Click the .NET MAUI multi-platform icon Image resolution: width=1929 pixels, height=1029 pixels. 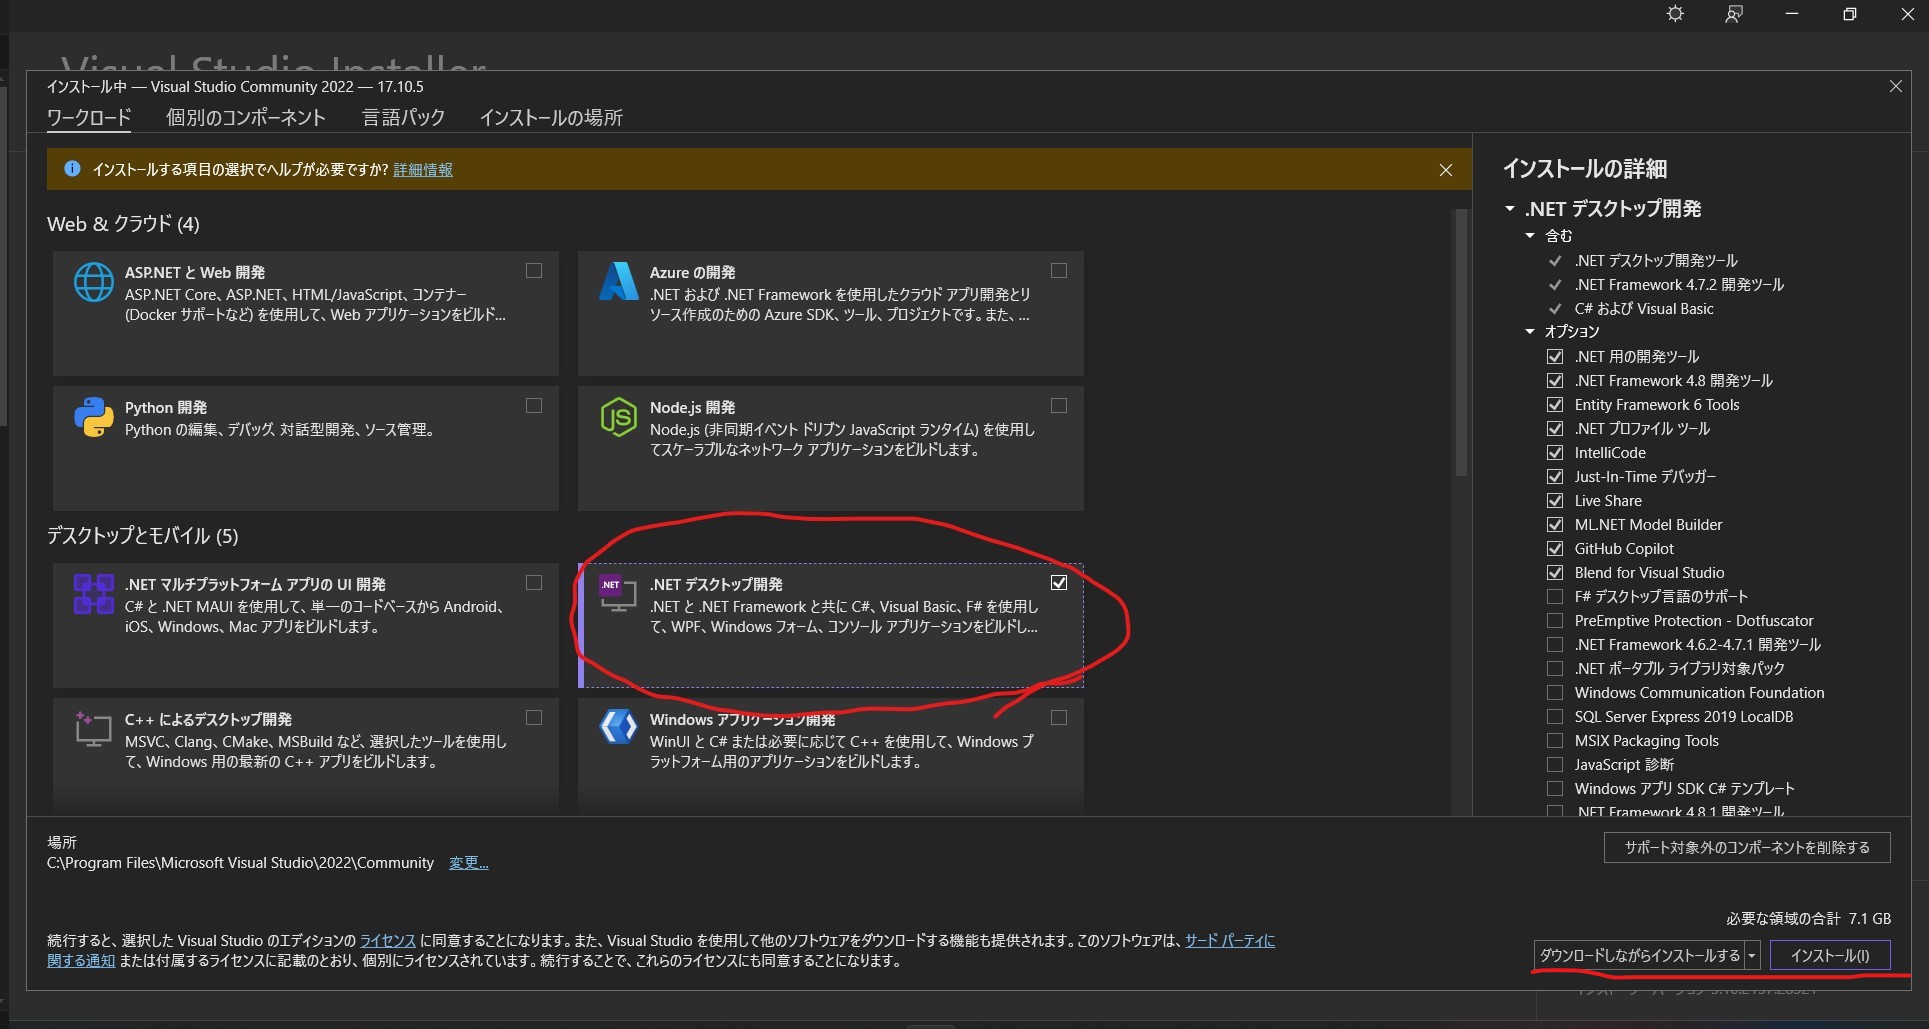click(x=94, y=593)
